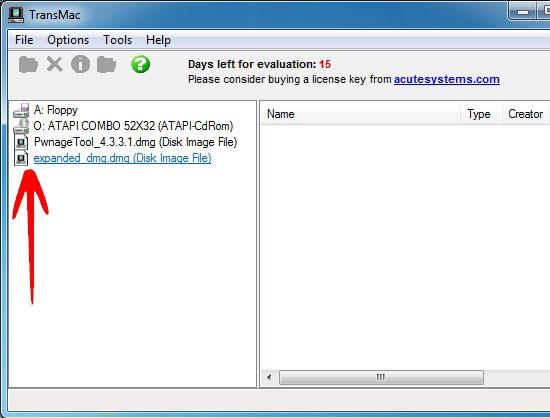The height and width of the screenshot is (418, 550).
Task: Click the evaluation days number 15
Action: pyautogui.click(x=325, y=64)
